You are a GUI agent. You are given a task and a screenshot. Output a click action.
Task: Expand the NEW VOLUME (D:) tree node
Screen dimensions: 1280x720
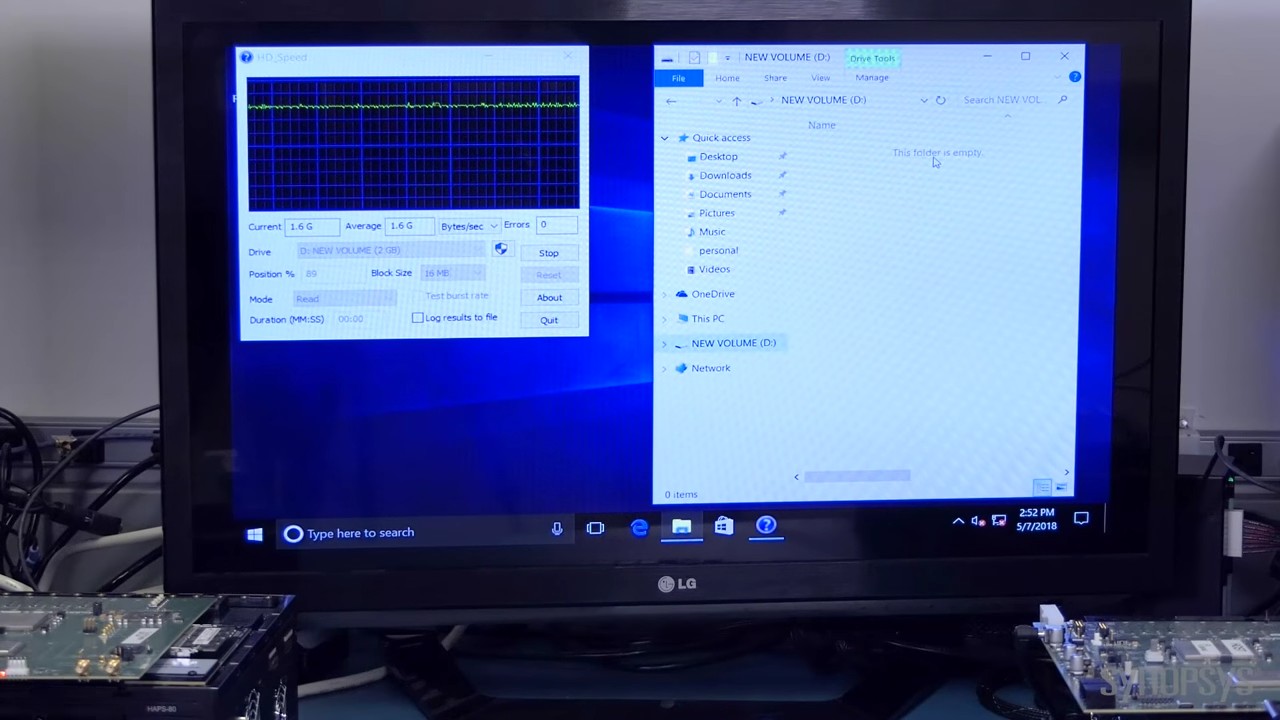point(664,343)
